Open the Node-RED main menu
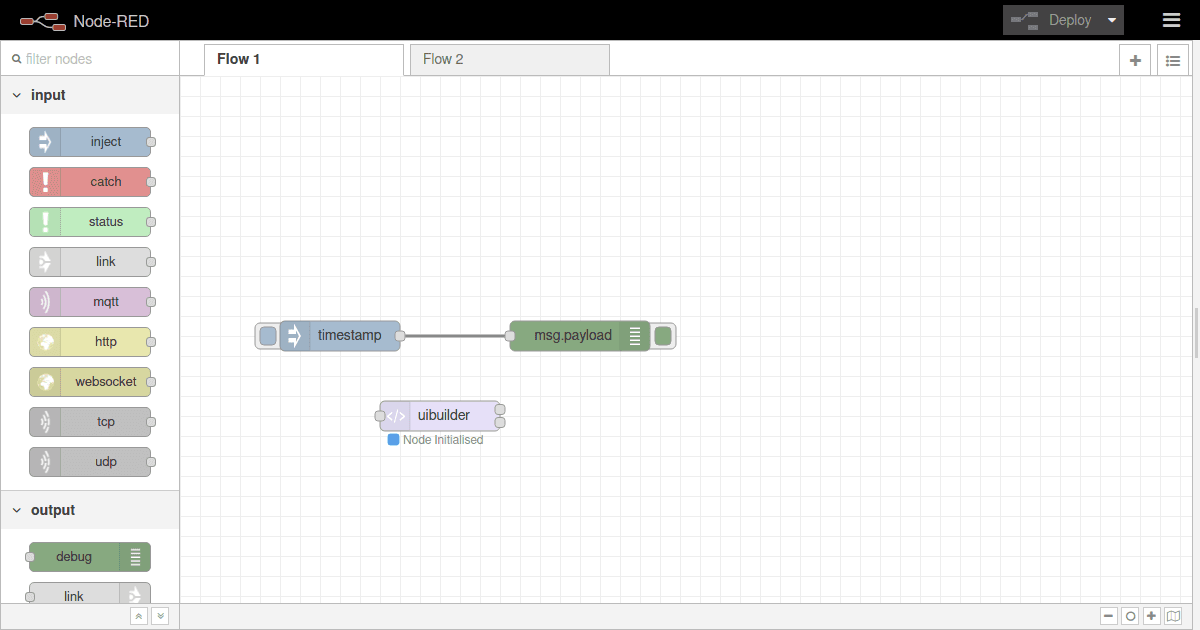Image resolution: width=1200 pixels, height=630 pixels. point(1171,20)
